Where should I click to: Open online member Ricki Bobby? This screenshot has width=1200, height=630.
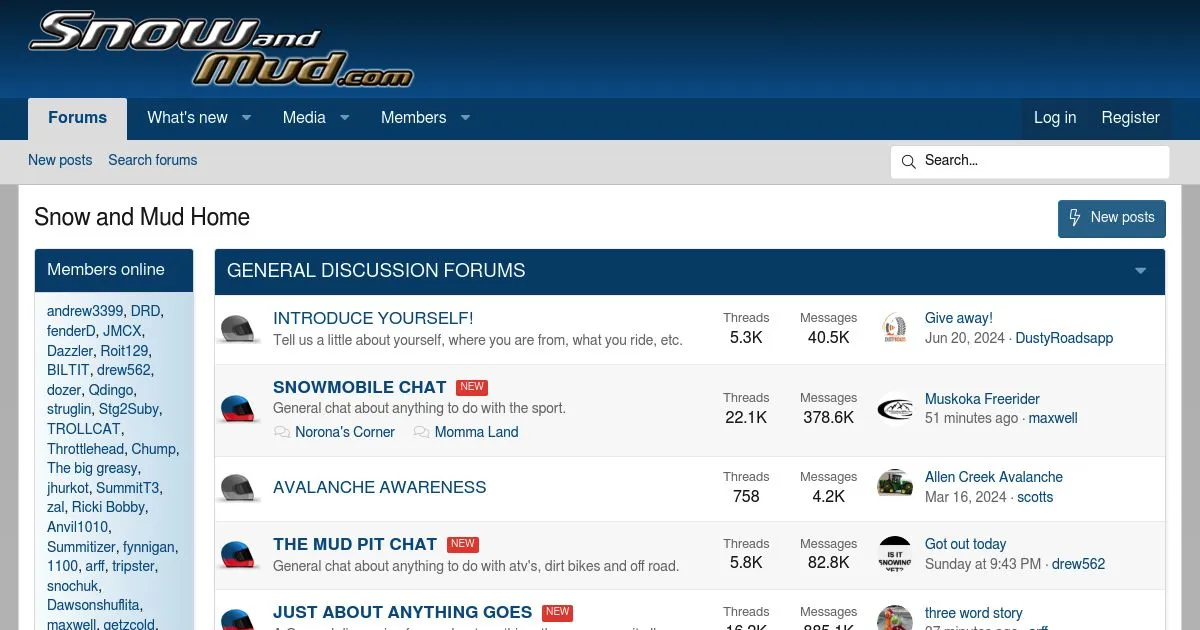108,507
